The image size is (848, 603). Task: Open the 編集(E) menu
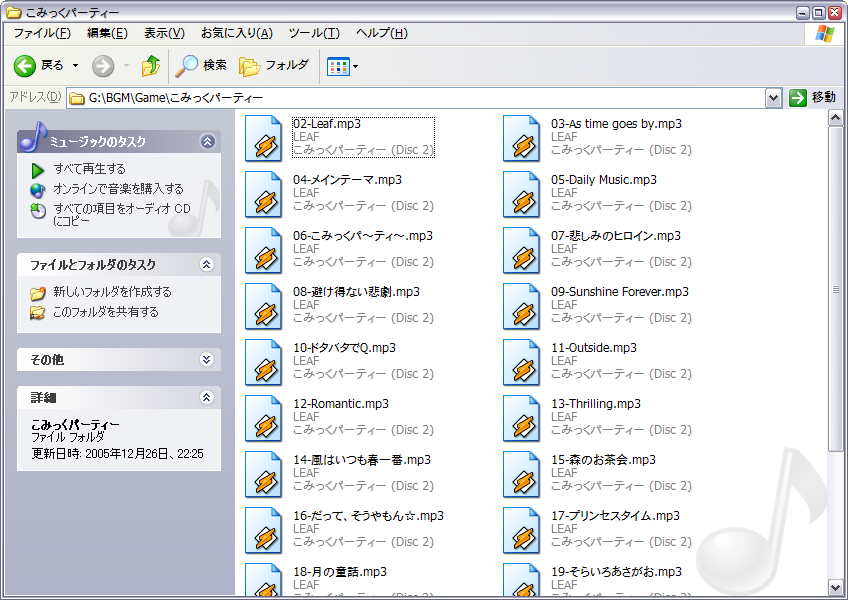pyautogui.click(x=107, y=34)
